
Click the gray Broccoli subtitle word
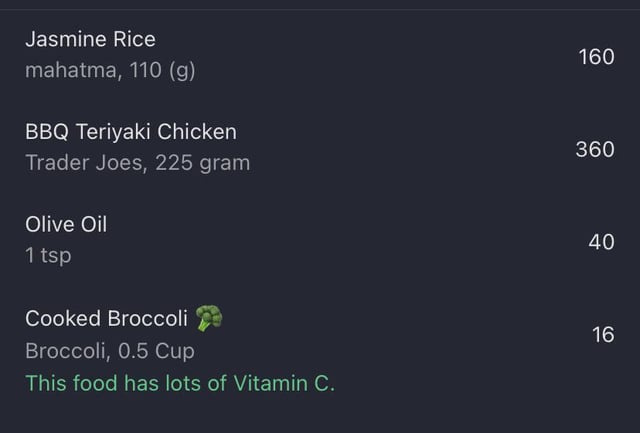click(68, 351)
